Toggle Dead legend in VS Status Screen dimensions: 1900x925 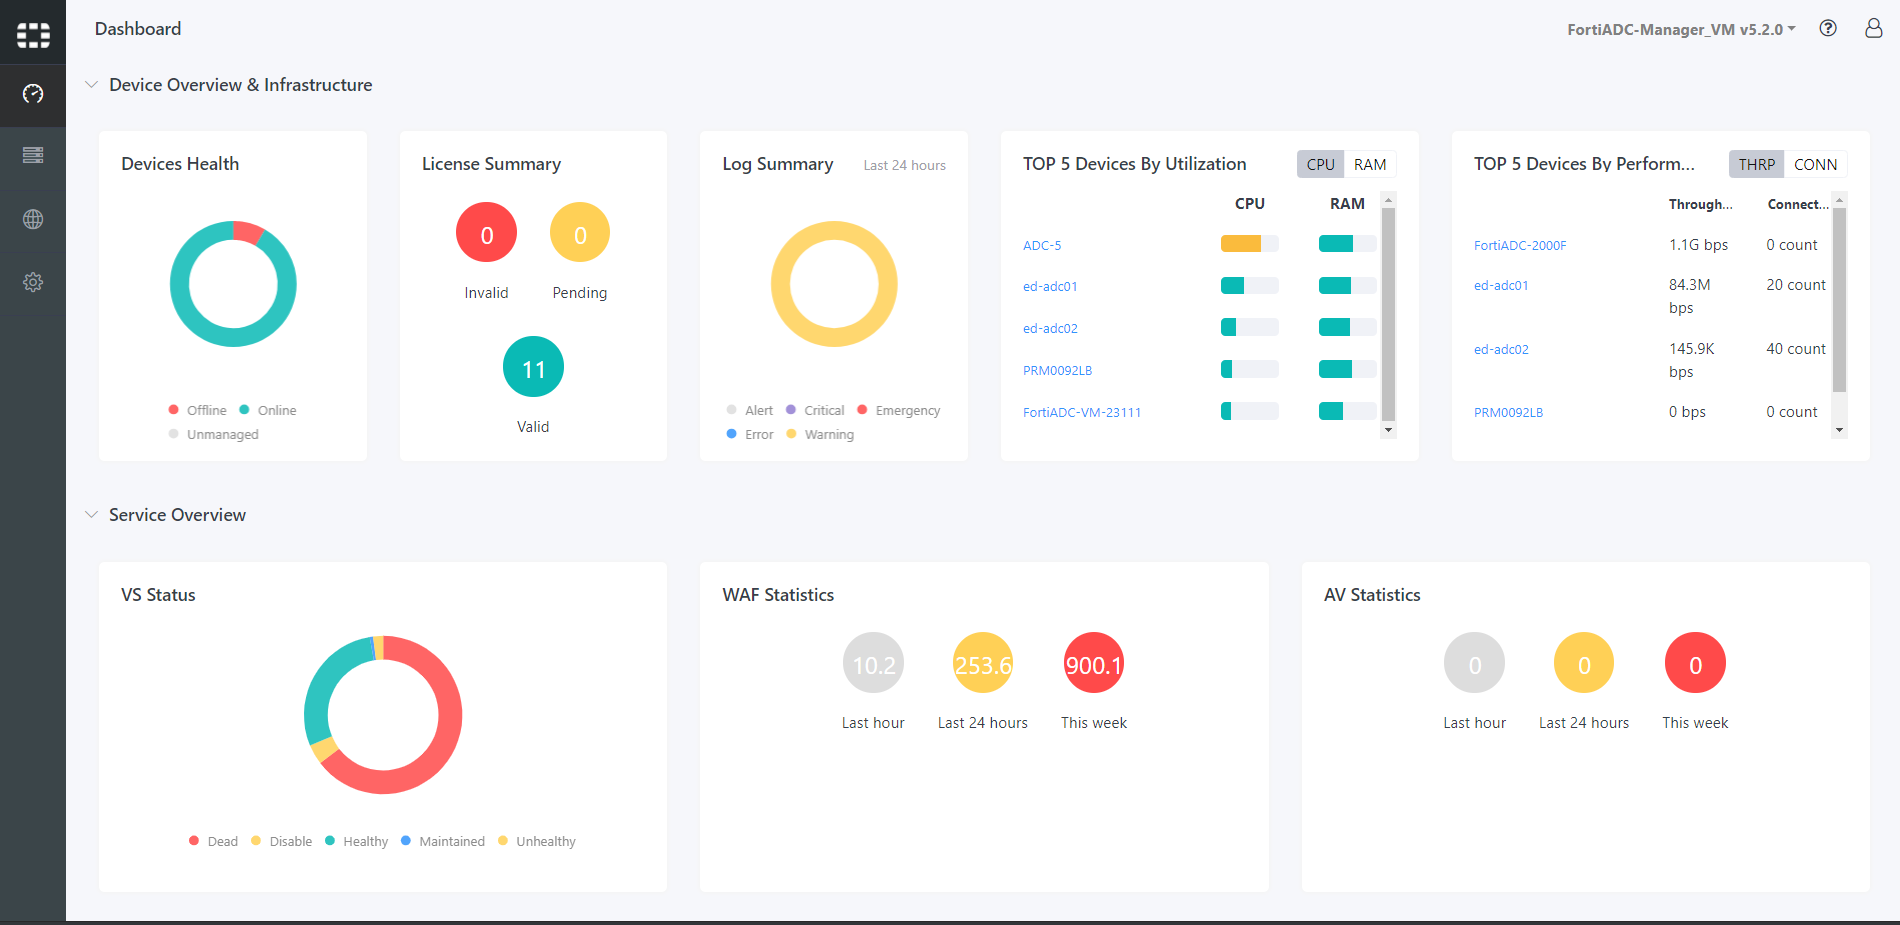pos(214,841)
